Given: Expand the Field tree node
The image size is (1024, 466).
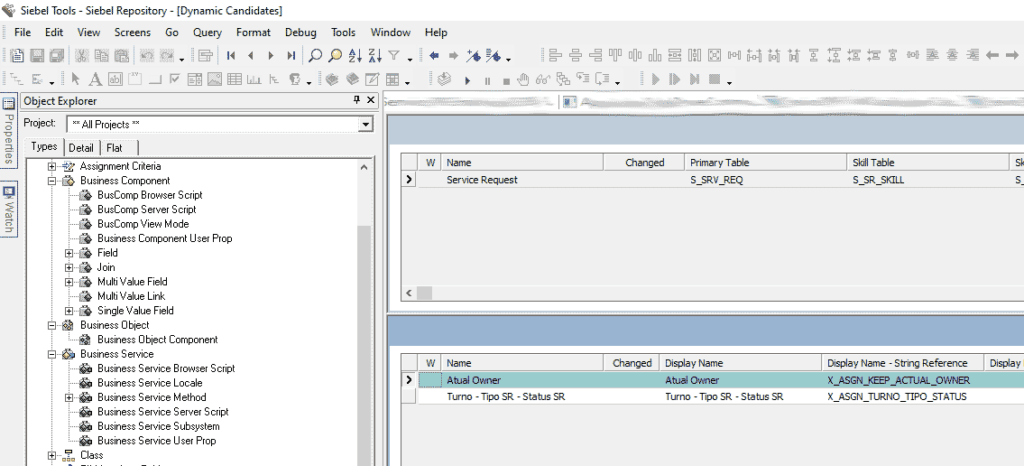Looking at the screenshot, I should (x=69, y=253).
